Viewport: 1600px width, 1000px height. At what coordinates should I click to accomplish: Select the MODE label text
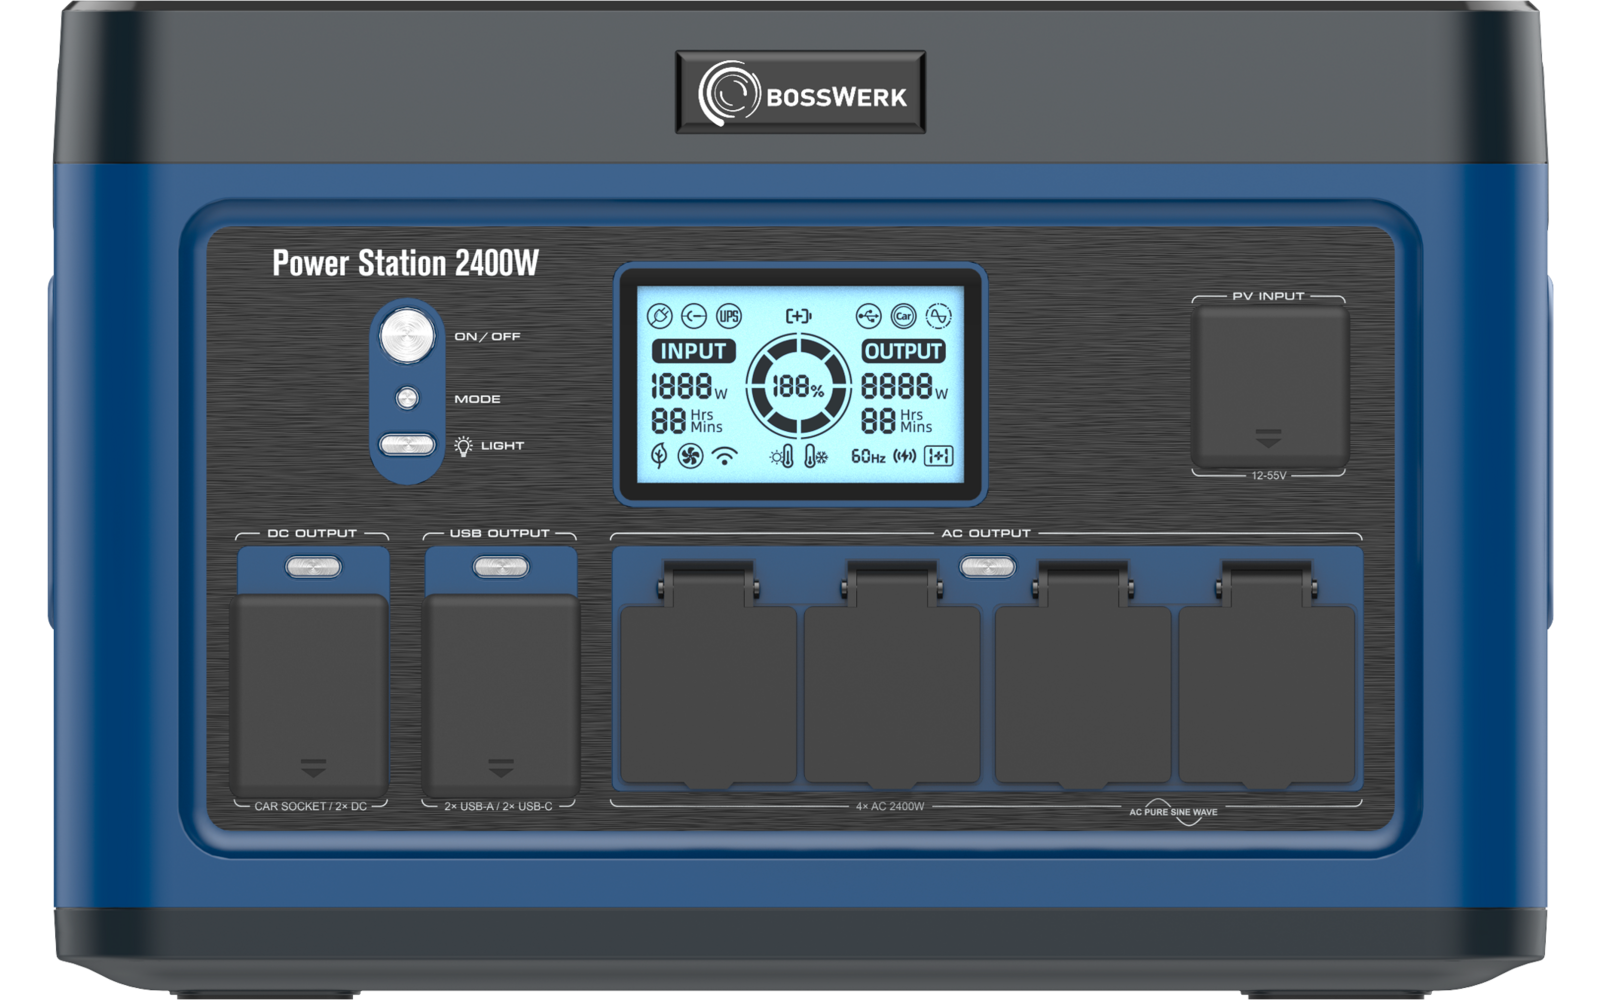(477, 399)
